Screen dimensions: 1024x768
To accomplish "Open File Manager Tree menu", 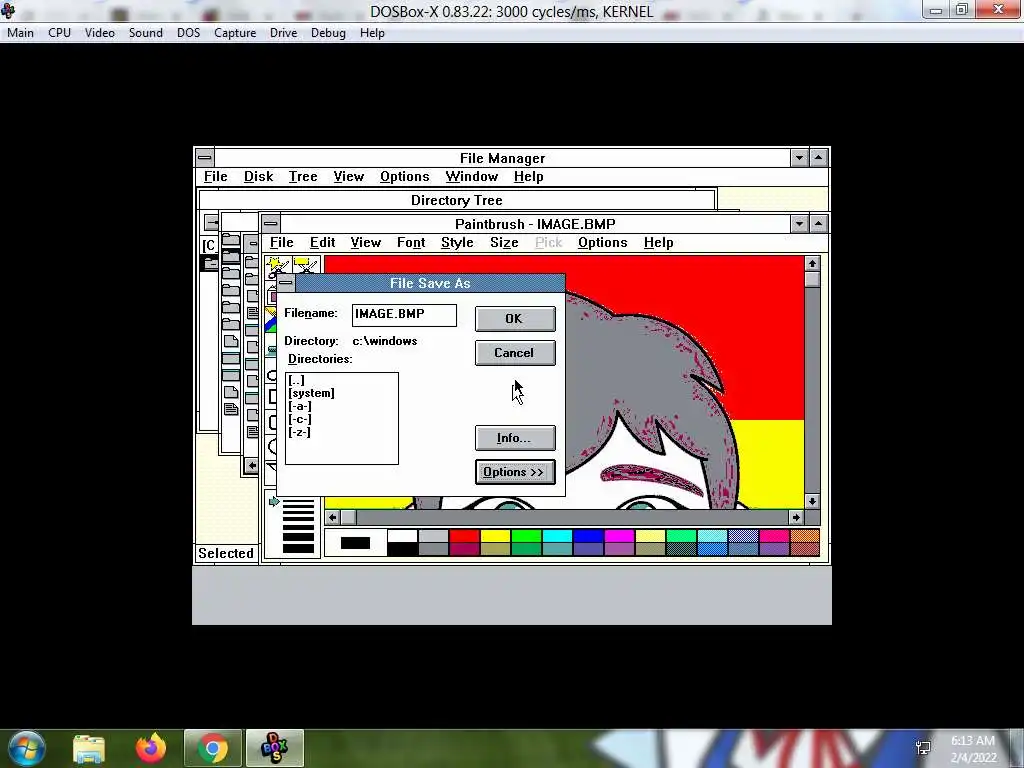I will click(x=303, y=176).
